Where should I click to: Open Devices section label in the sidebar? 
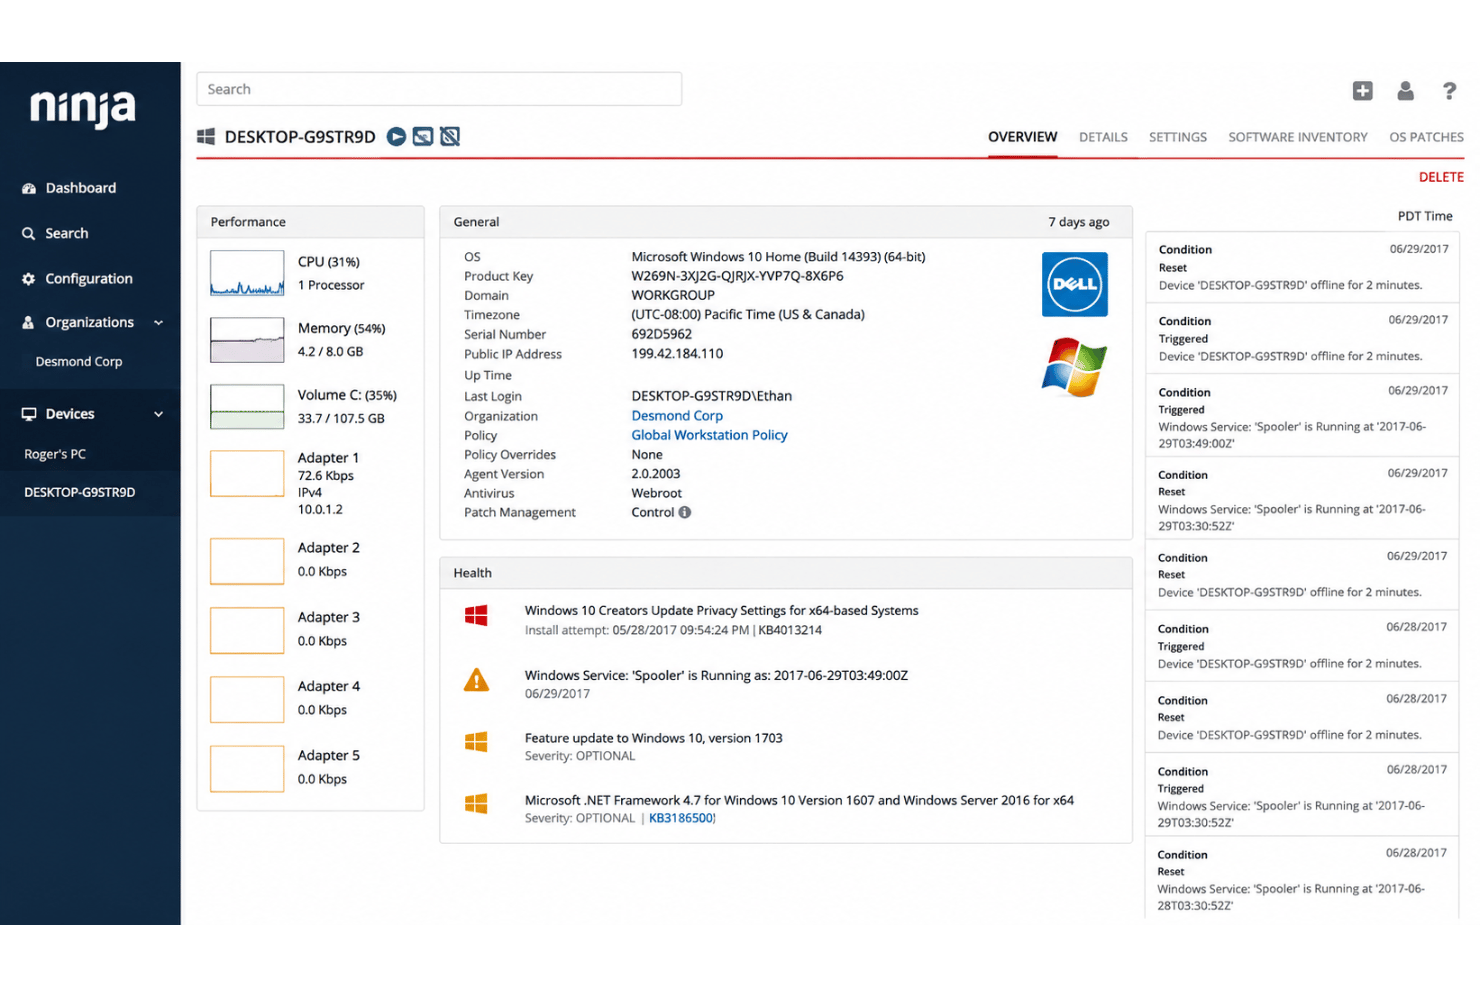(x=69, y=414)
